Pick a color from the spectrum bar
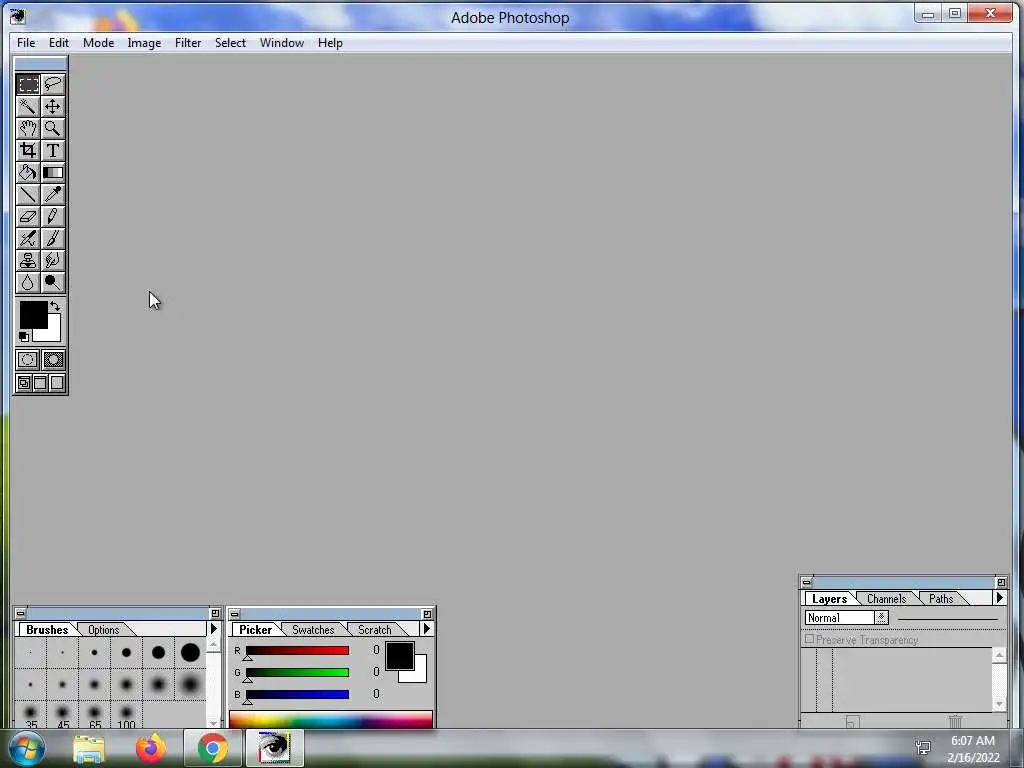This screenshot has width=1024, height=768. (x=330, y=720)
